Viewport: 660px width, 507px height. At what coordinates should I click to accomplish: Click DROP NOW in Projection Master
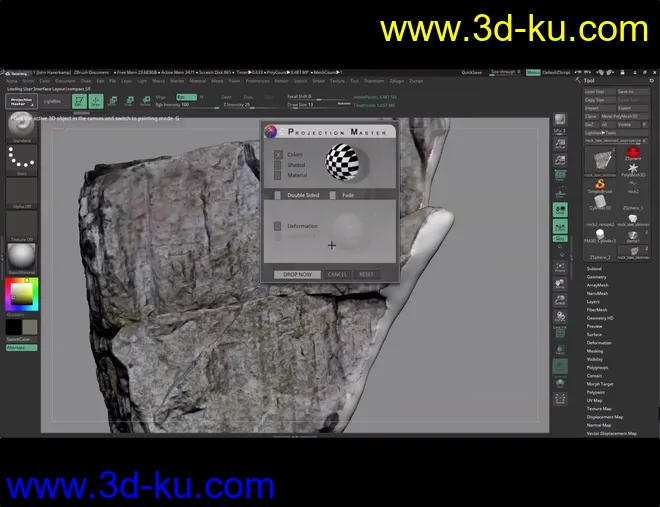pos(297,274)
